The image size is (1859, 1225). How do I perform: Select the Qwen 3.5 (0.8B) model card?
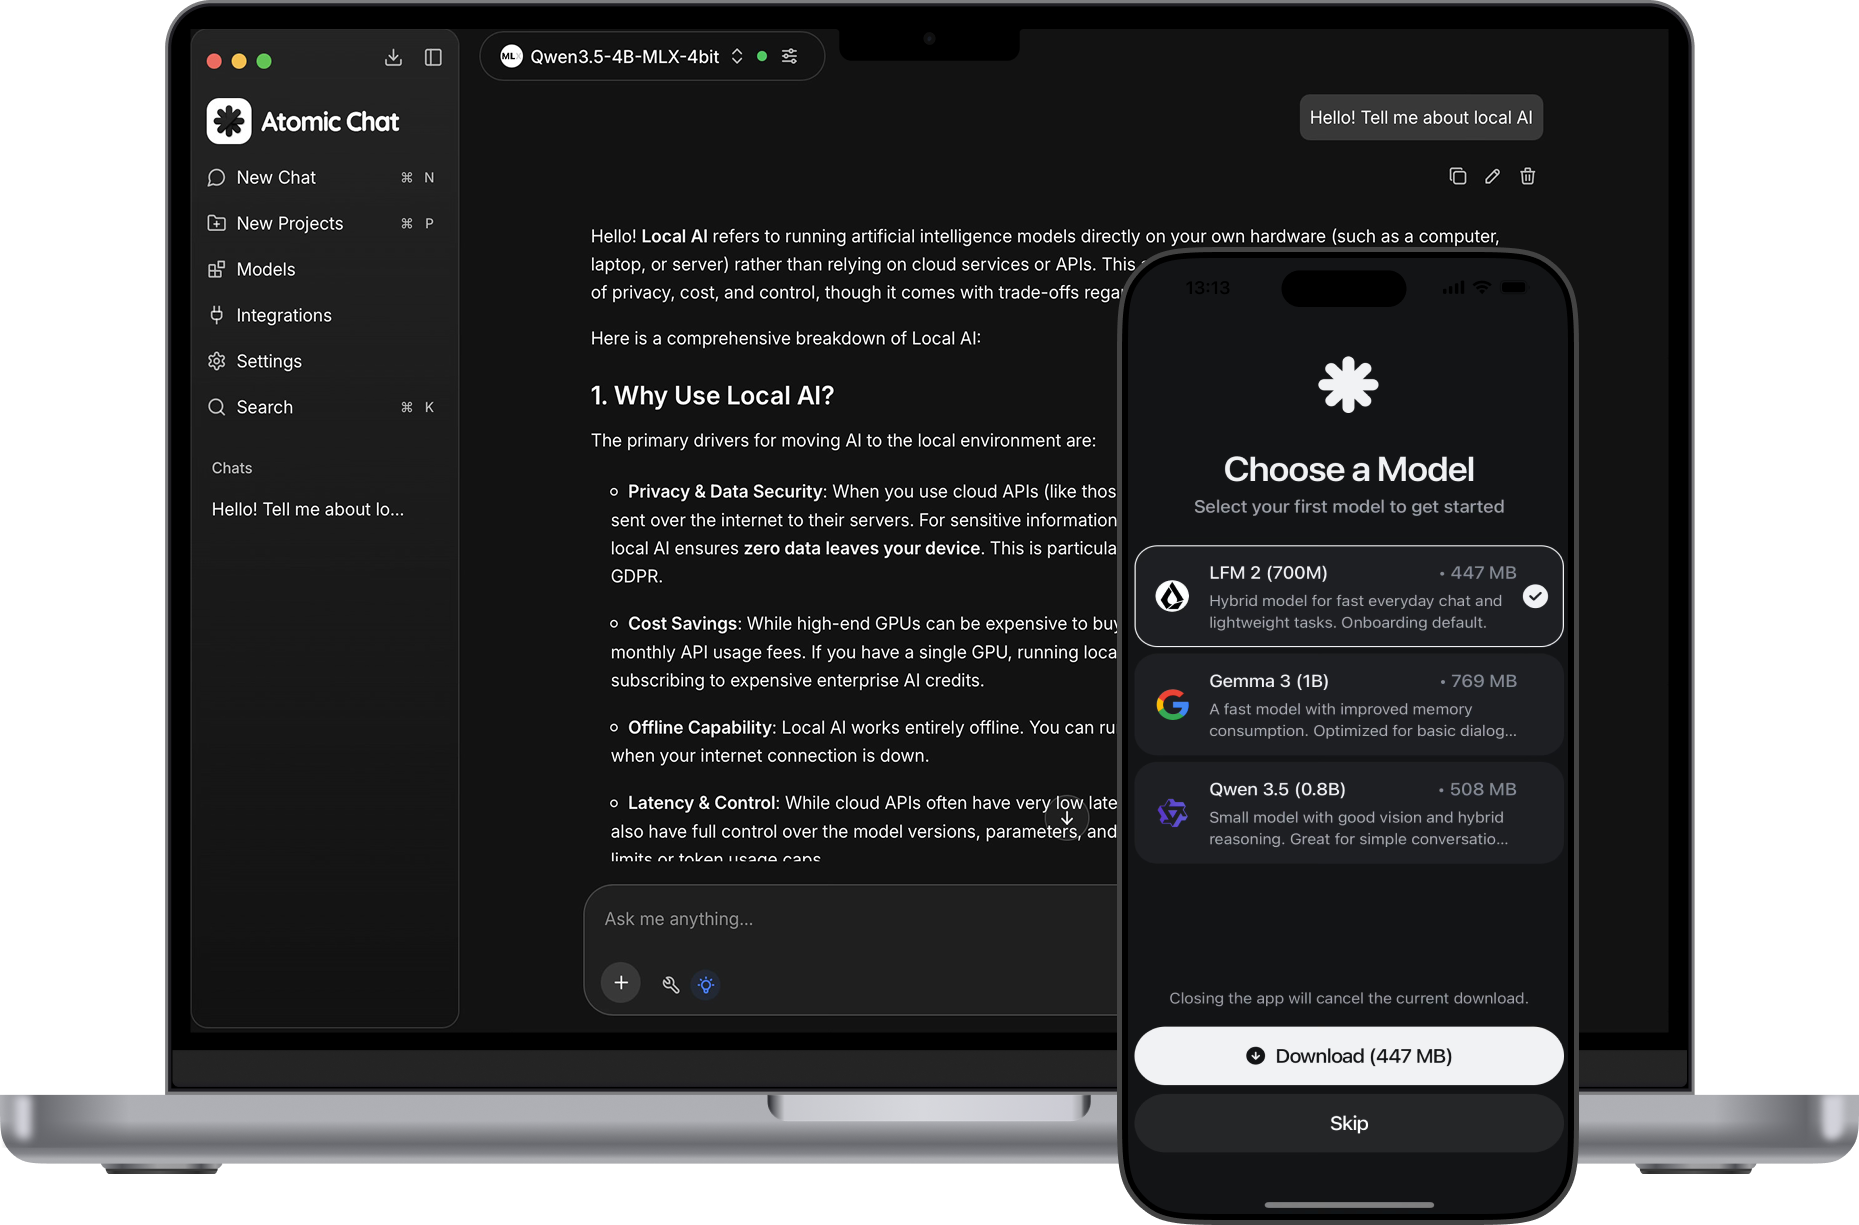coord(1349,812)
